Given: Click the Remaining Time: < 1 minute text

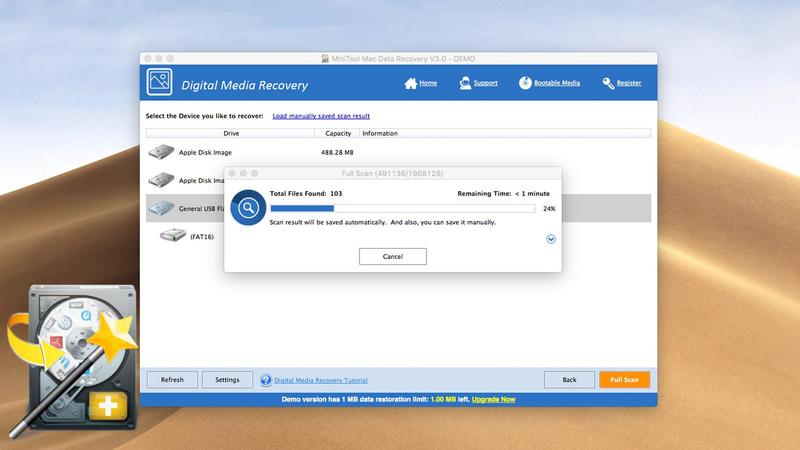Looking at the screenshot, I should click(x=504, y=193).
